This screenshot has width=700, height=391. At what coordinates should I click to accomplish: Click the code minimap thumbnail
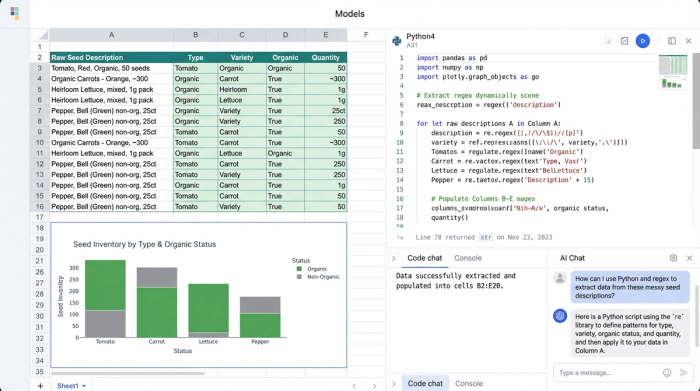pos(673,72)
